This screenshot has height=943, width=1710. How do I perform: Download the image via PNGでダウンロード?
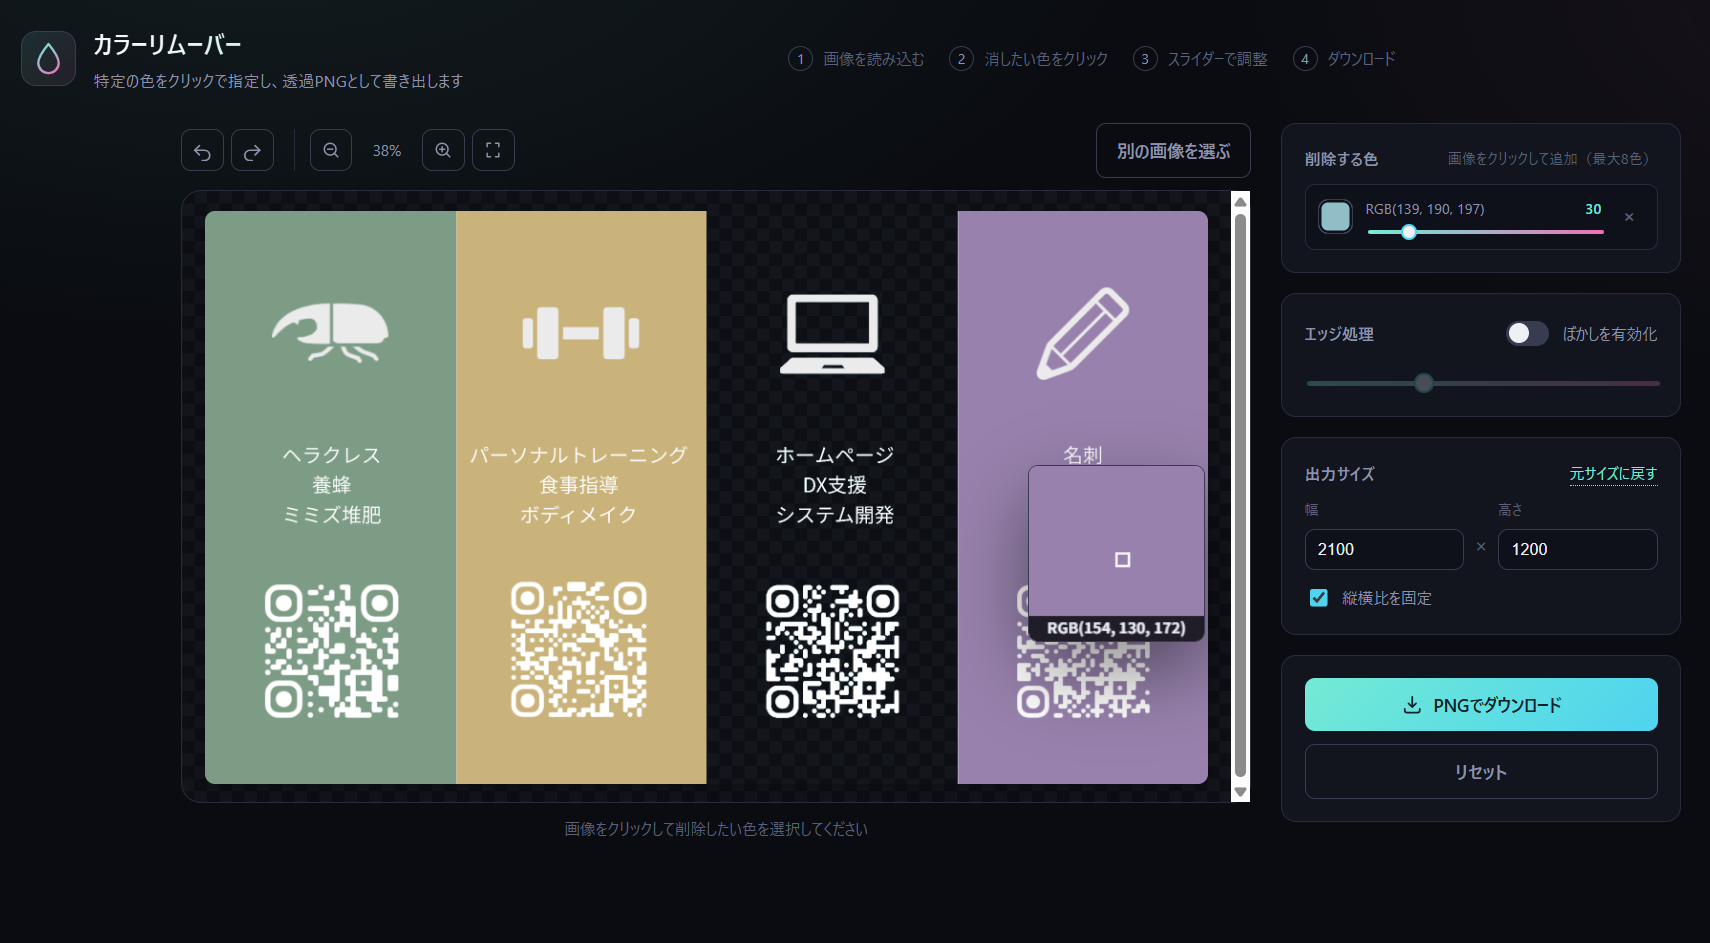(x=1481, y=705)
